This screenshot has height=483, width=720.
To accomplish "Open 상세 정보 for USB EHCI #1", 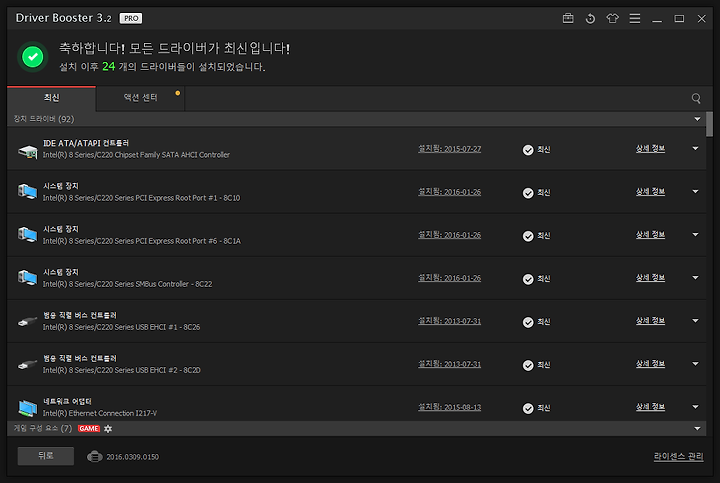I will (x=650, y=320).
